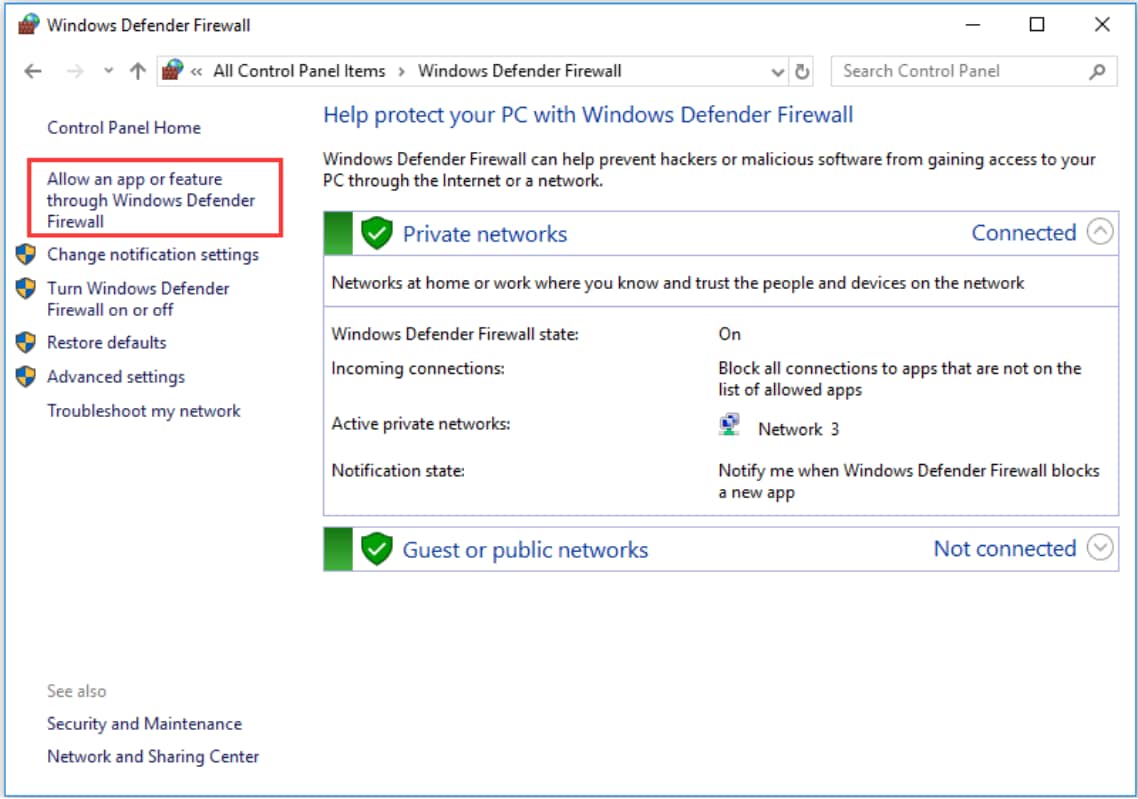
Task: Click the shield icon next to Change notification settings
Action: [x=25, y=254]
